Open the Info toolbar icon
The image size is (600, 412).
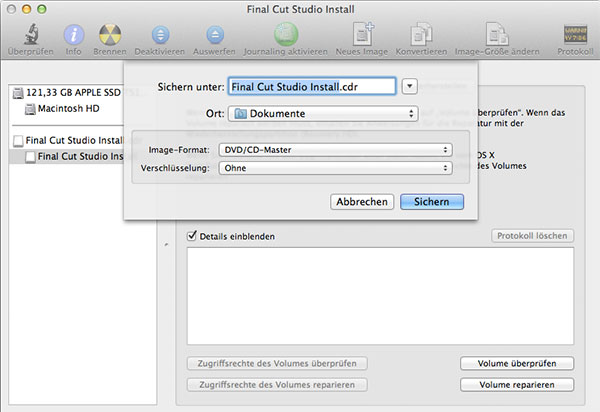pyautogui.click(x=73, y=34)
